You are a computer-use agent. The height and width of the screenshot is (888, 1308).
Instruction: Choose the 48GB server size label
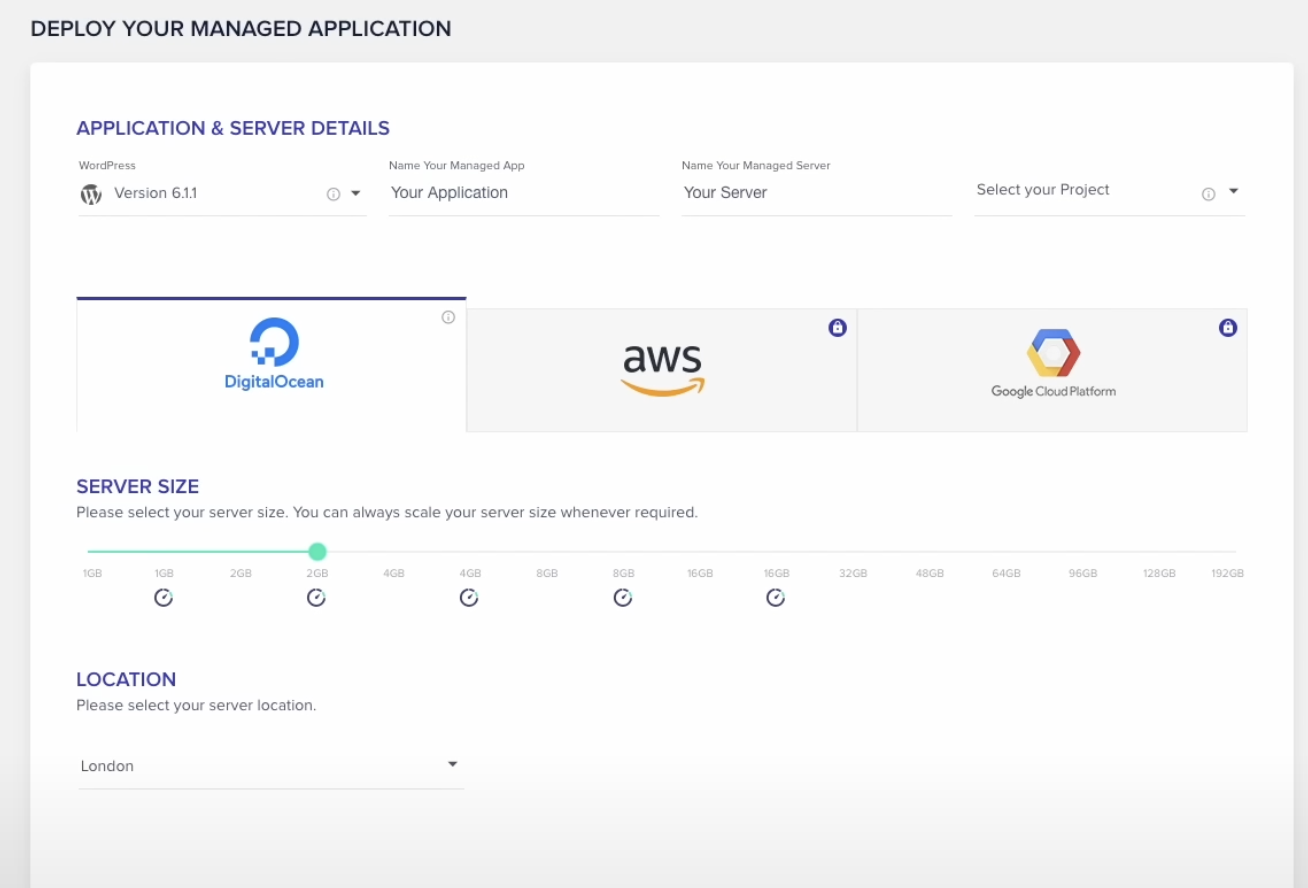(x=930, y=574)
